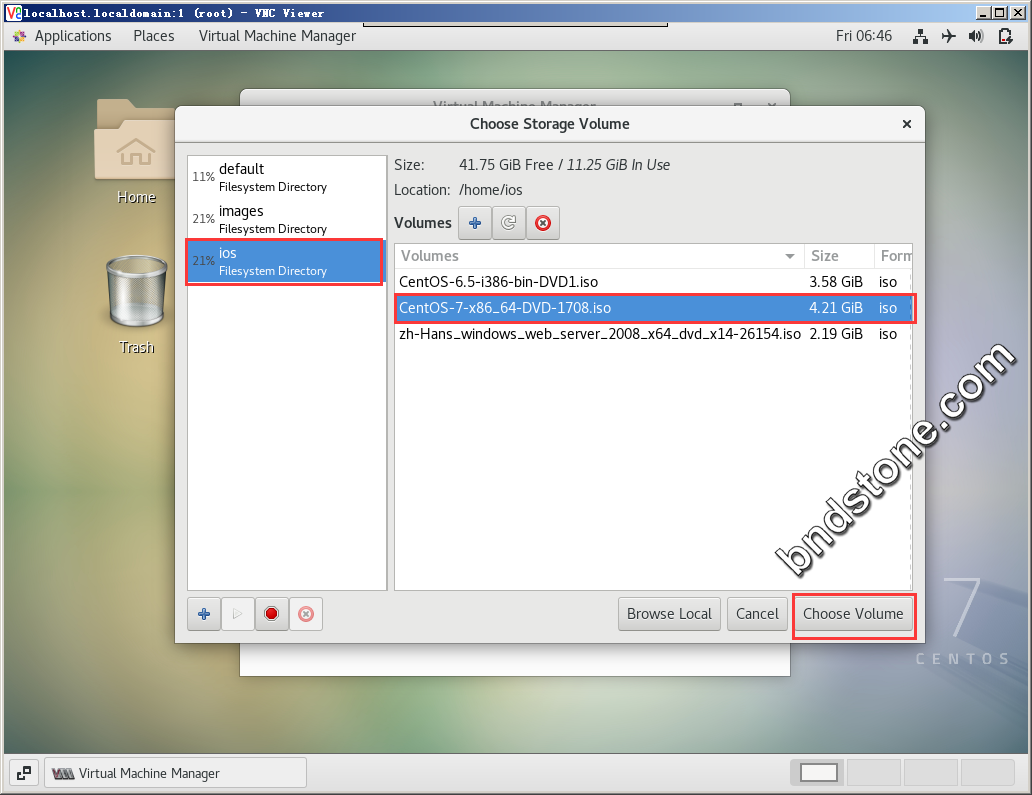Open the Trash desktop icon

(x=136, y=305)
